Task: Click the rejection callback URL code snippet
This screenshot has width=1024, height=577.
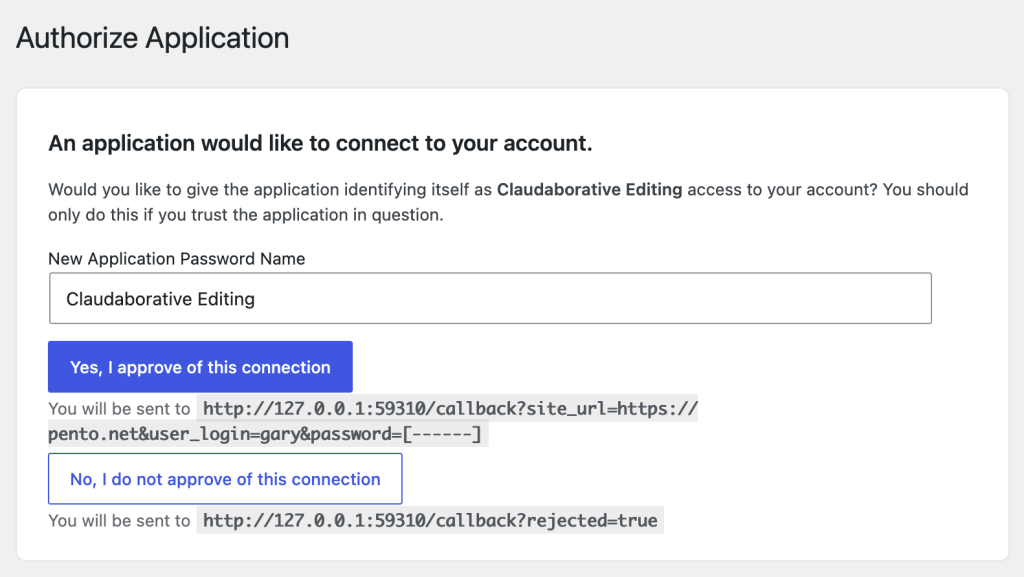Action: 430,520
